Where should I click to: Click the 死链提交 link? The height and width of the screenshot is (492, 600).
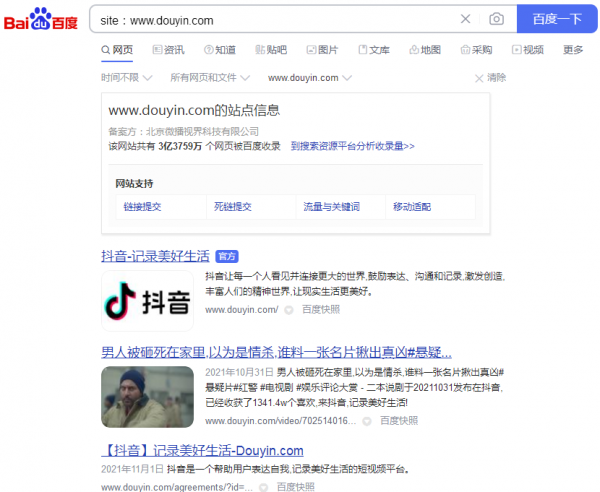pos(233,207)
